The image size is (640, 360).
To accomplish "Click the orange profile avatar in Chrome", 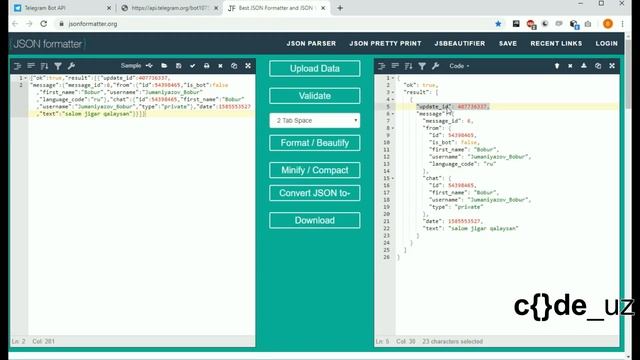I will tap(608, 24).
